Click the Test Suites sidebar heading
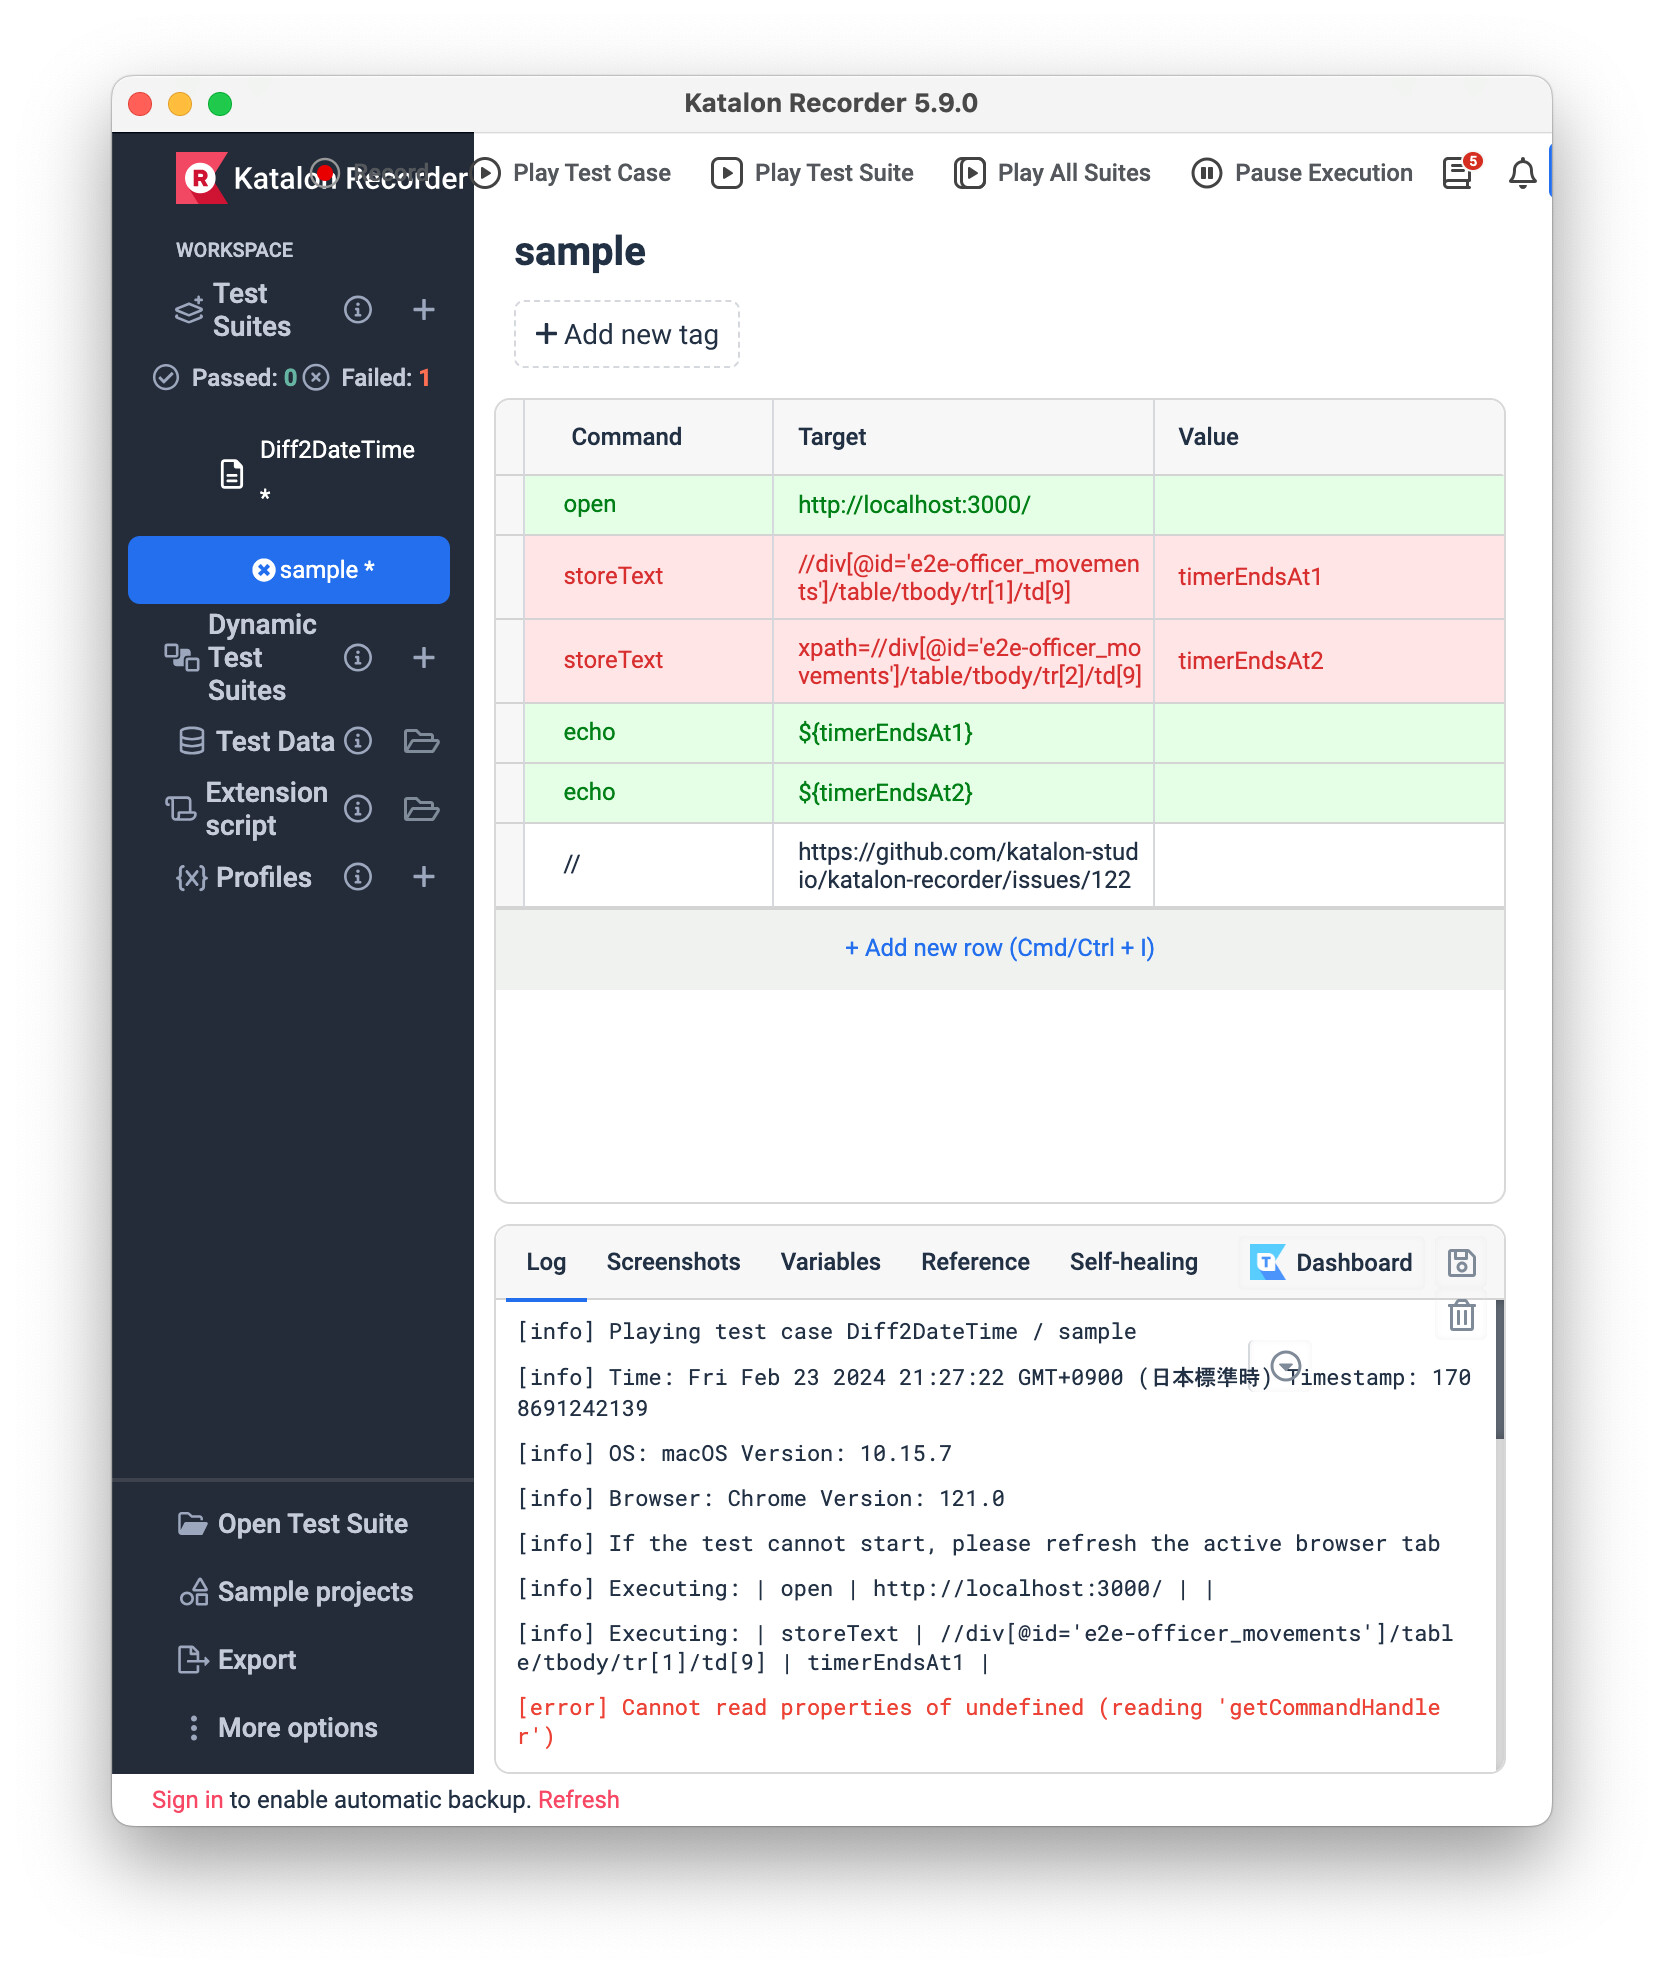Viewport: 1664px width, 1974px height. point(251,310)
